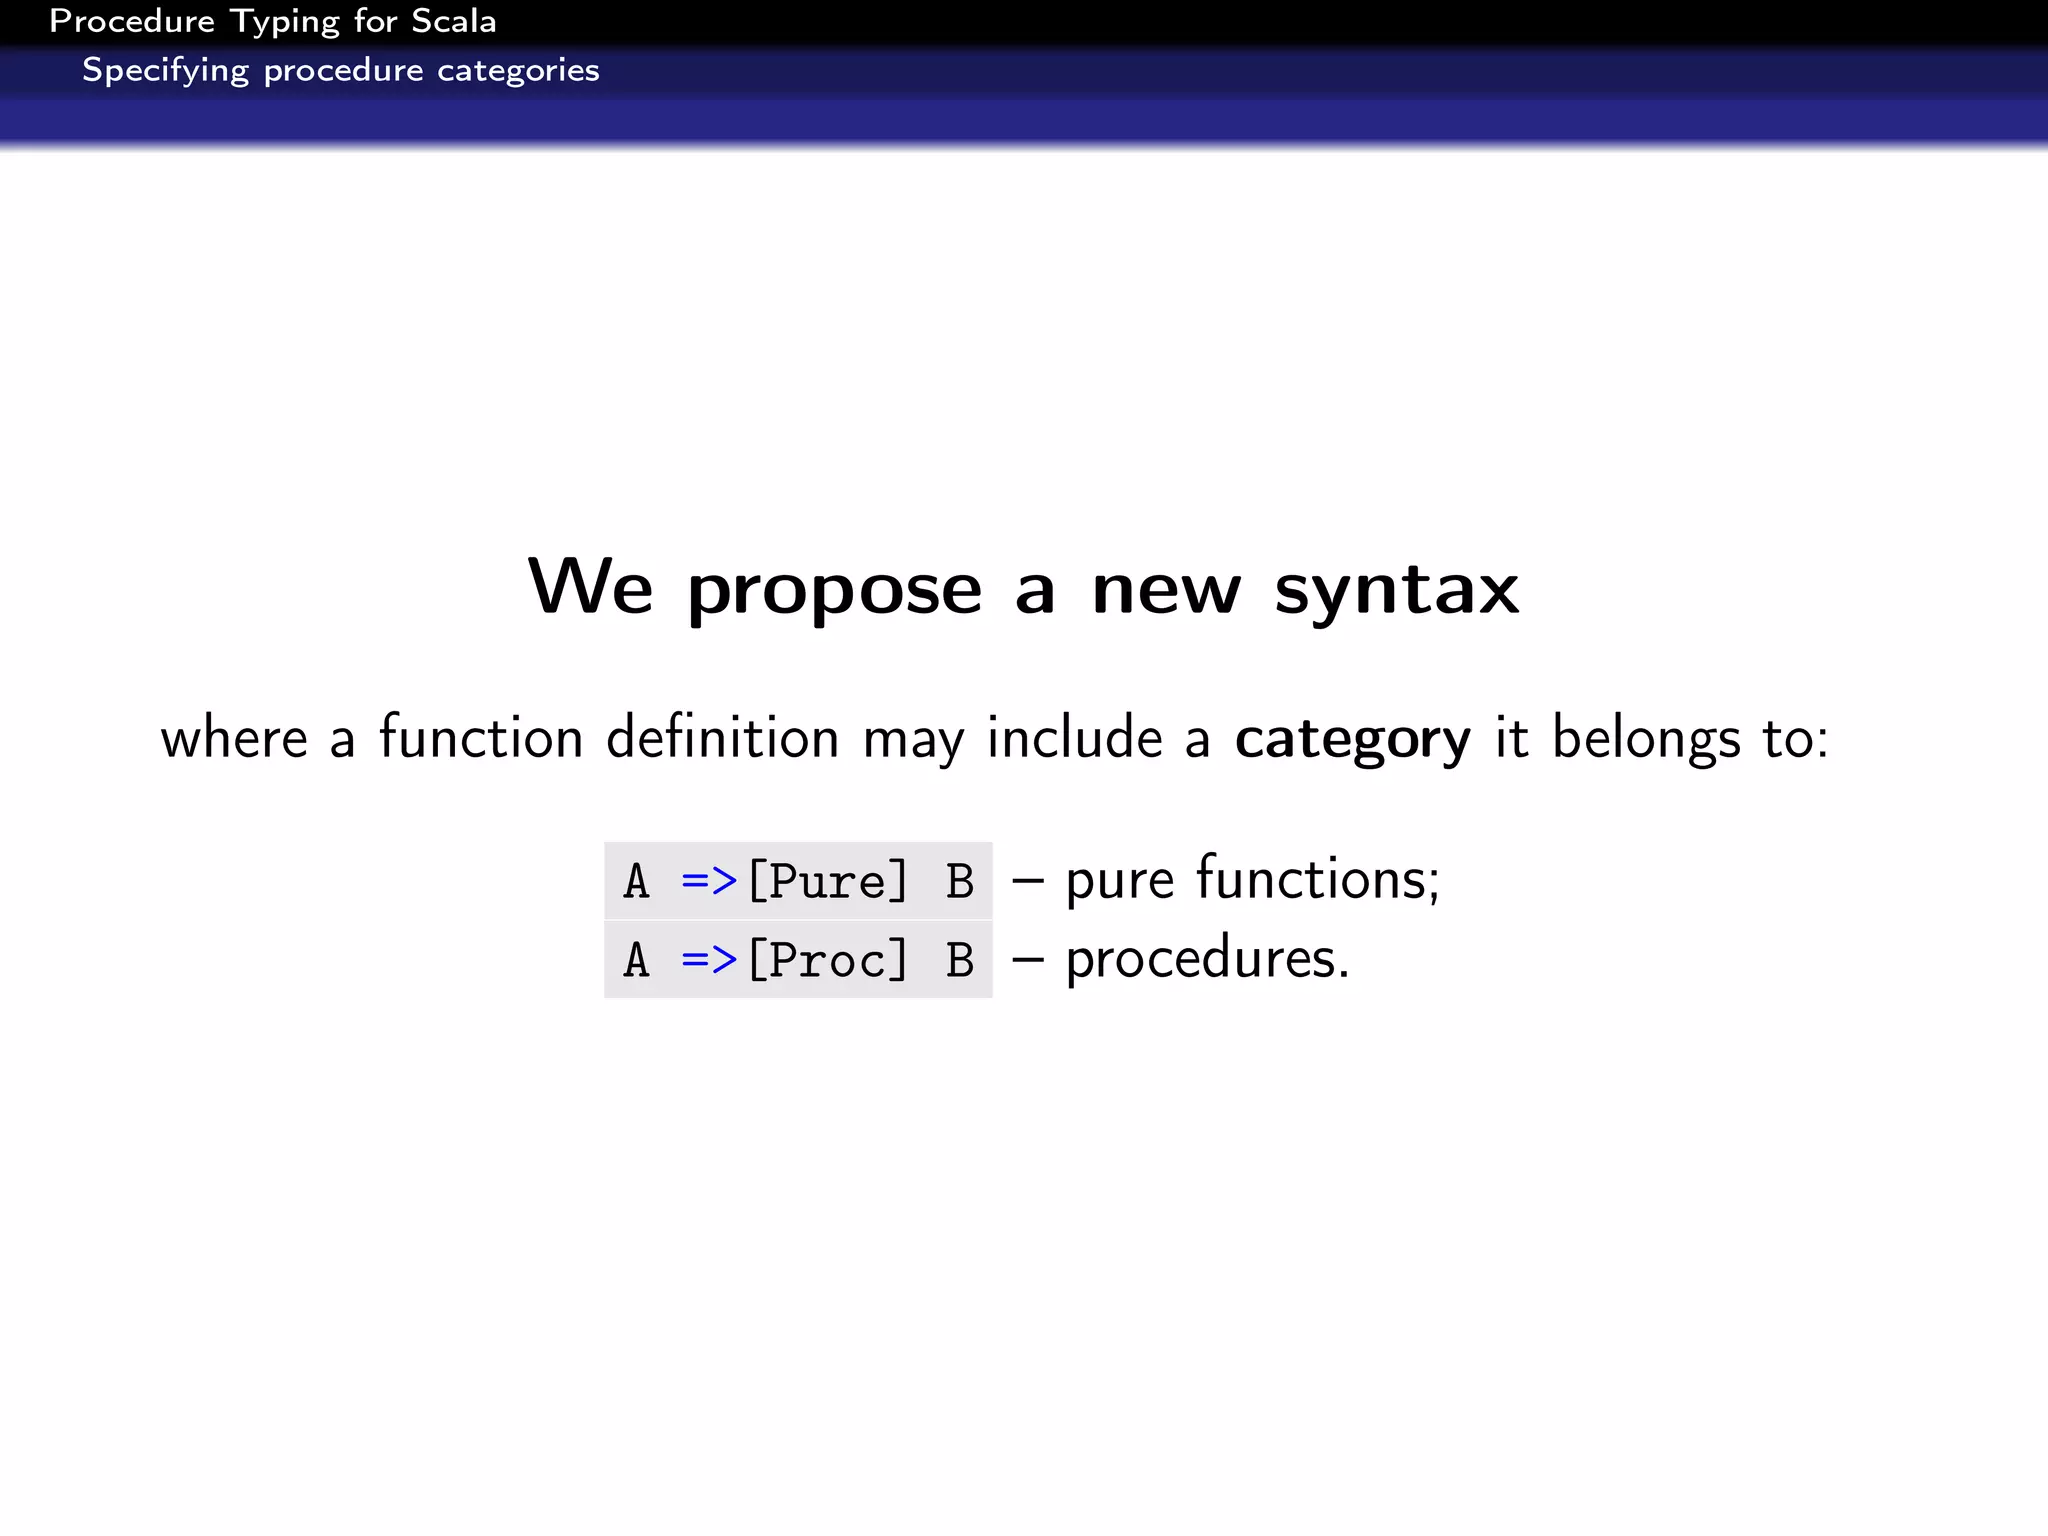
Task: Click the word 'where' starting the sentence
Action: point(234,740)
